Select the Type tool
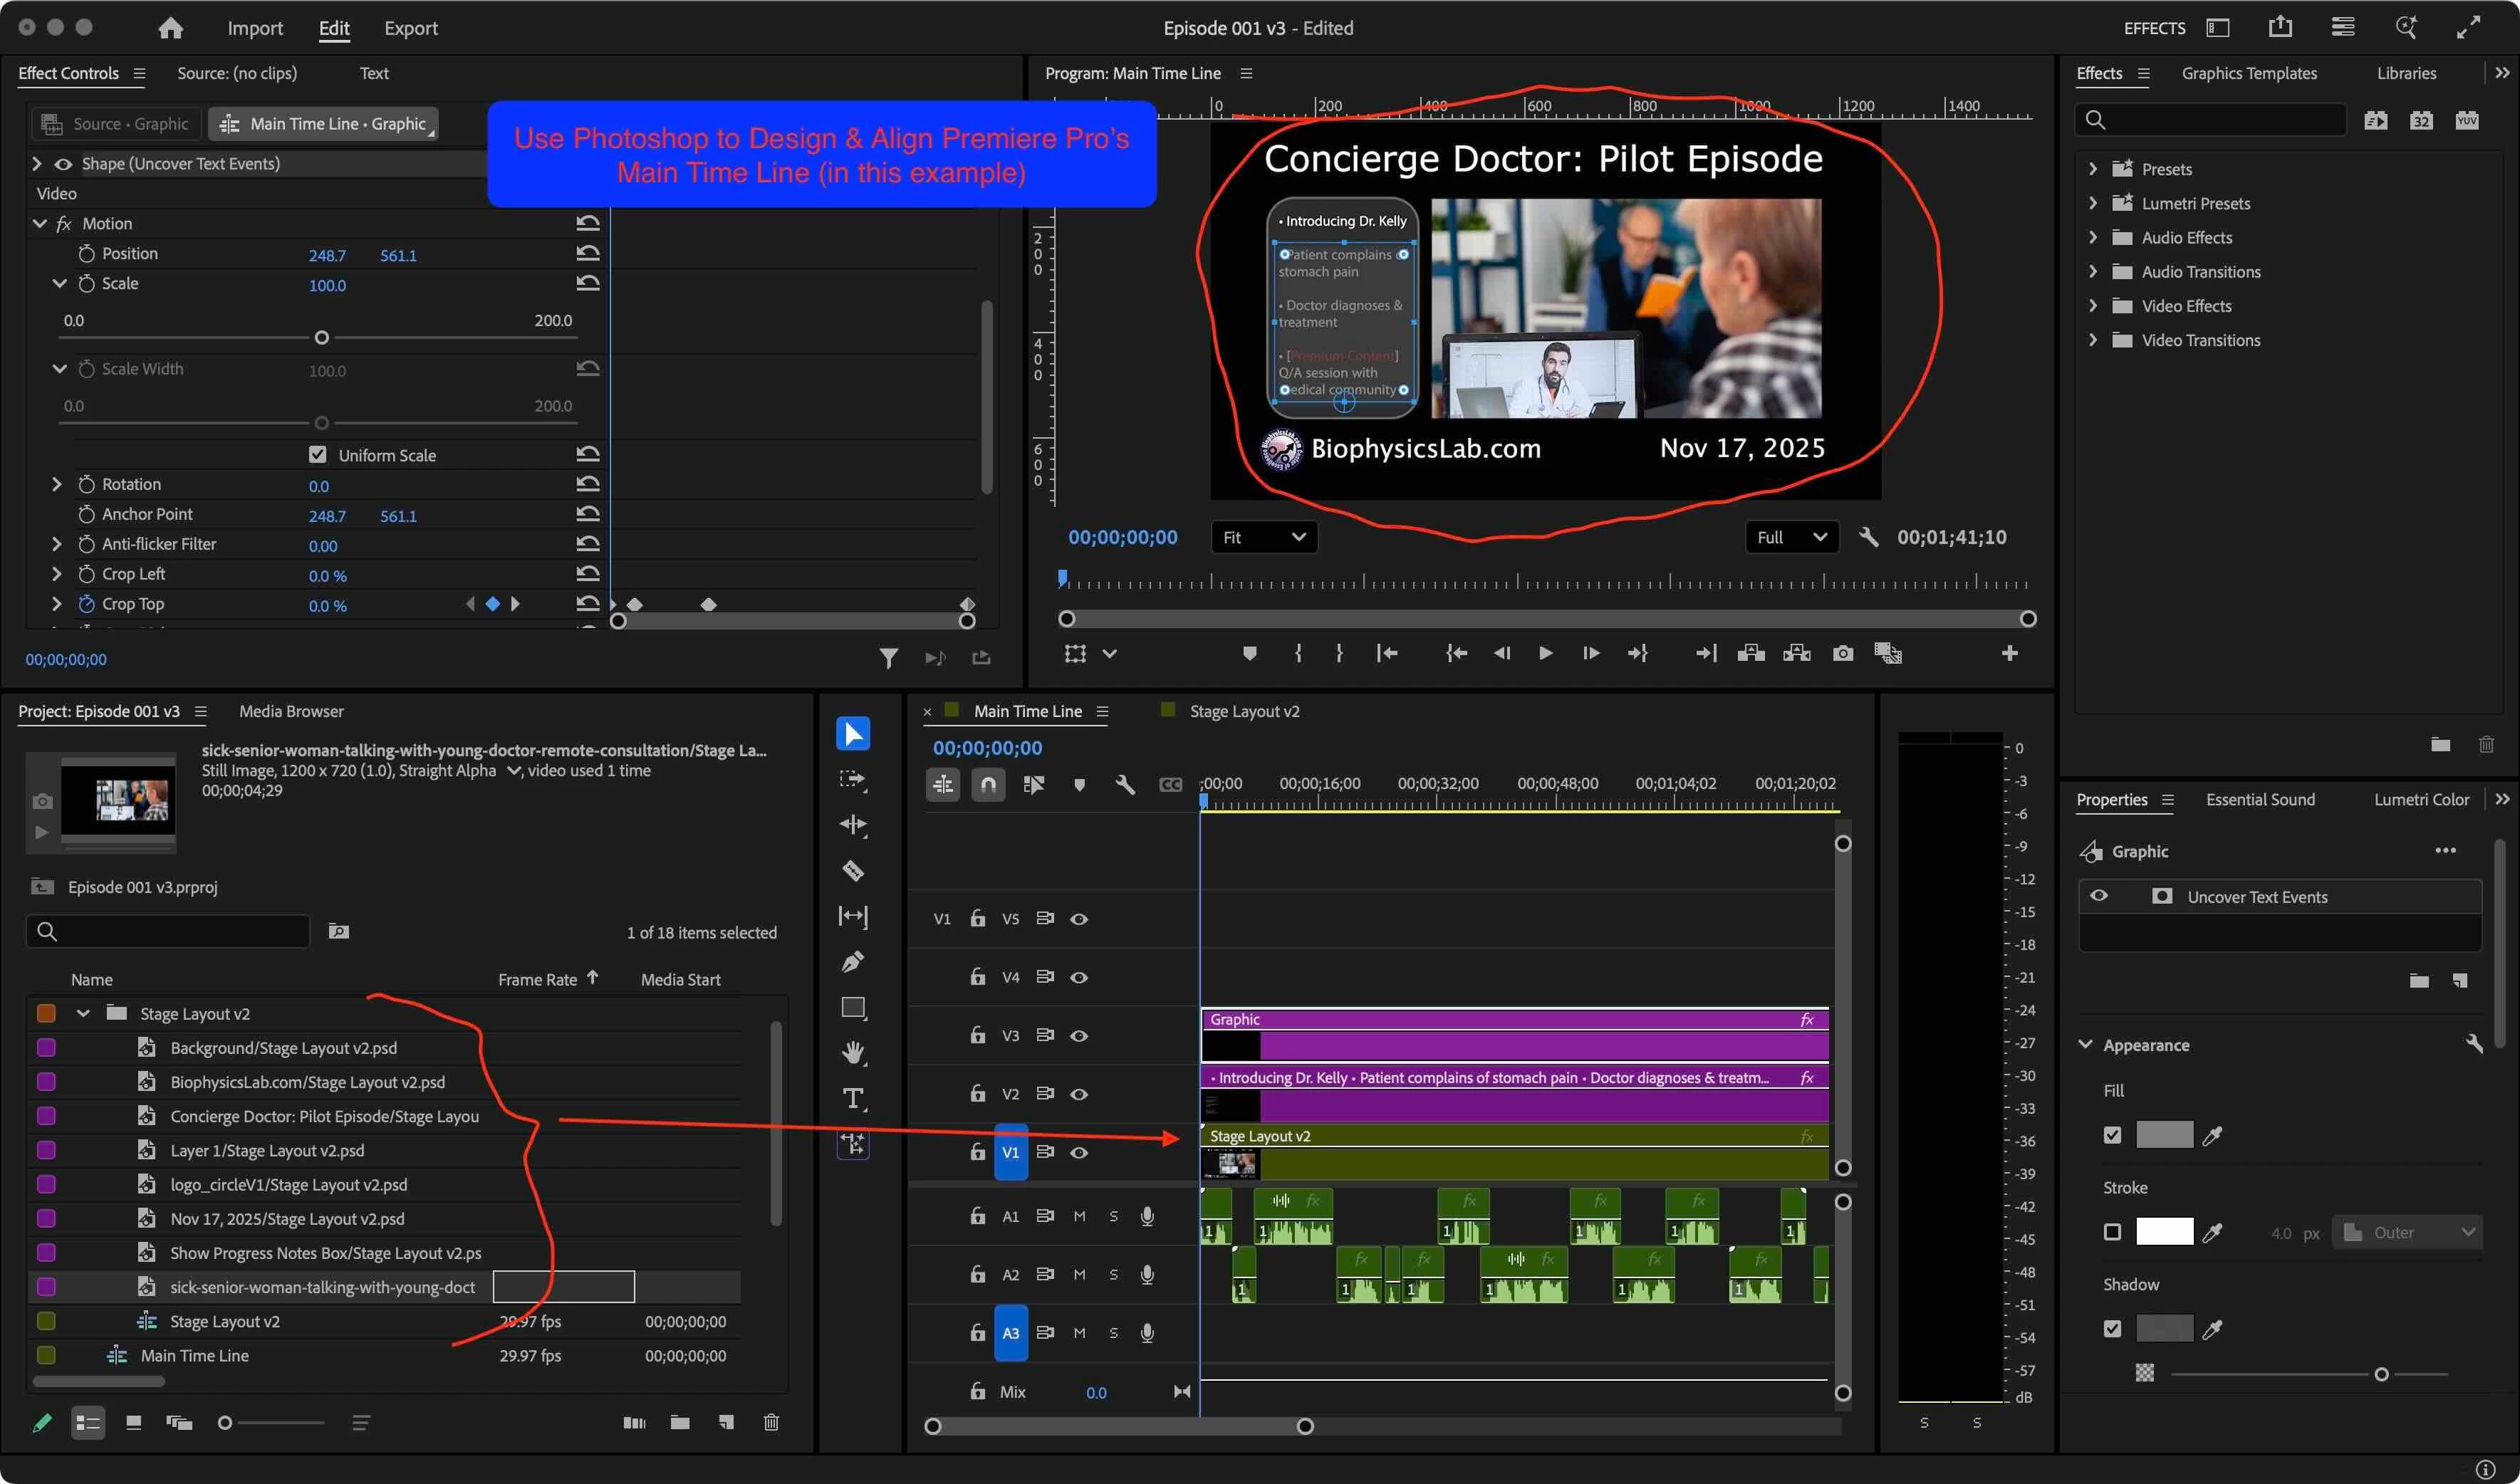The image size is (2520, 1484). pyautogui.click(x=853, y=1098)
